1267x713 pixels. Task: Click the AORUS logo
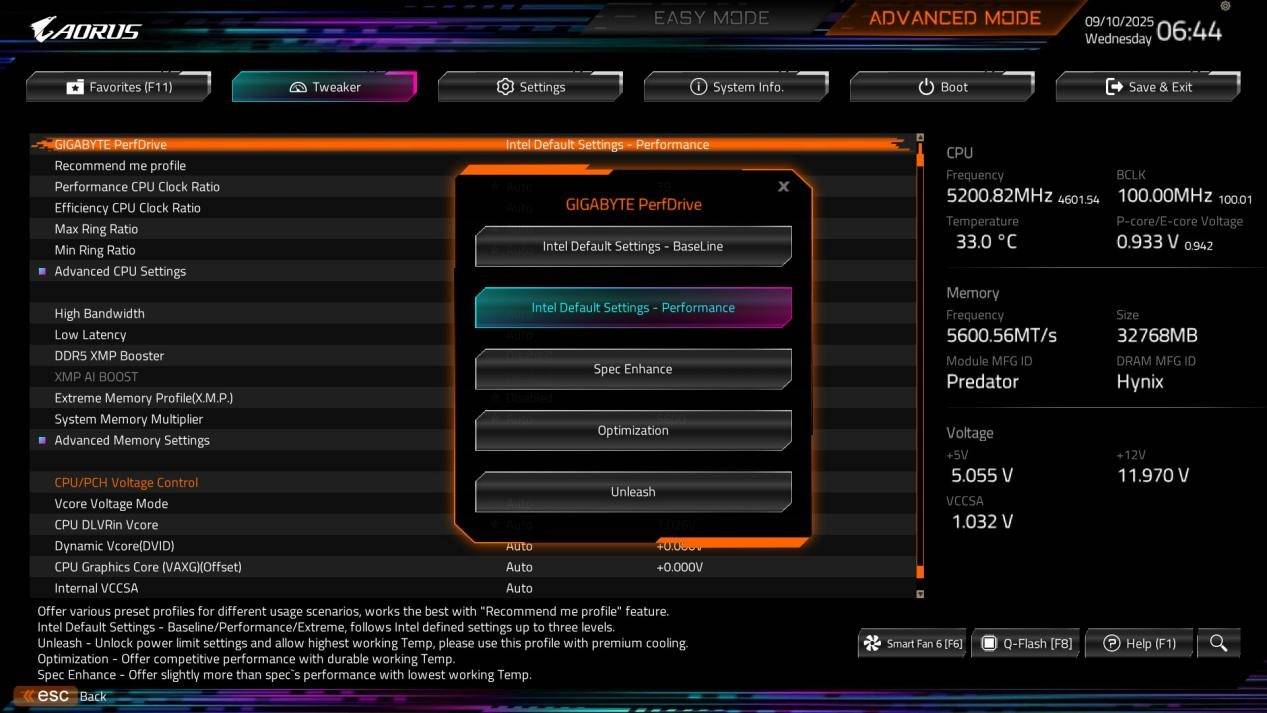point(86,30)
